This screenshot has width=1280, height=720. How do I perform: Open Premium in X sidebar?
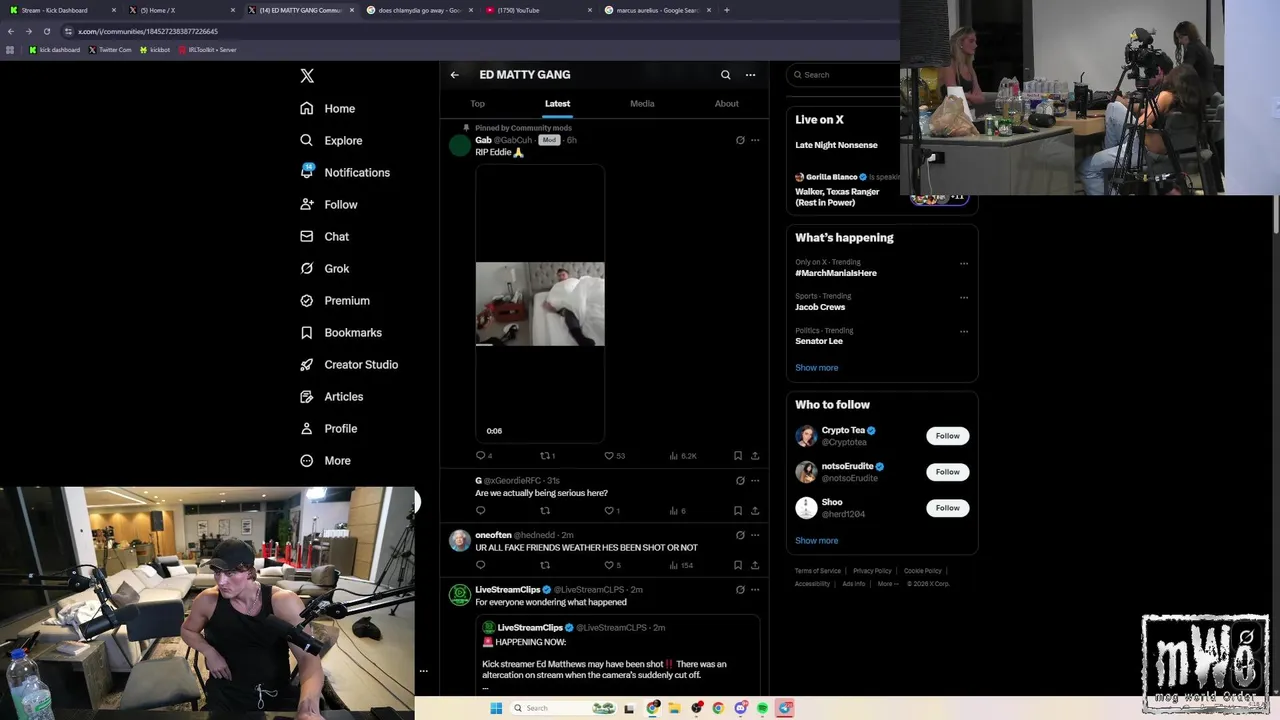[x=335, y=300]
